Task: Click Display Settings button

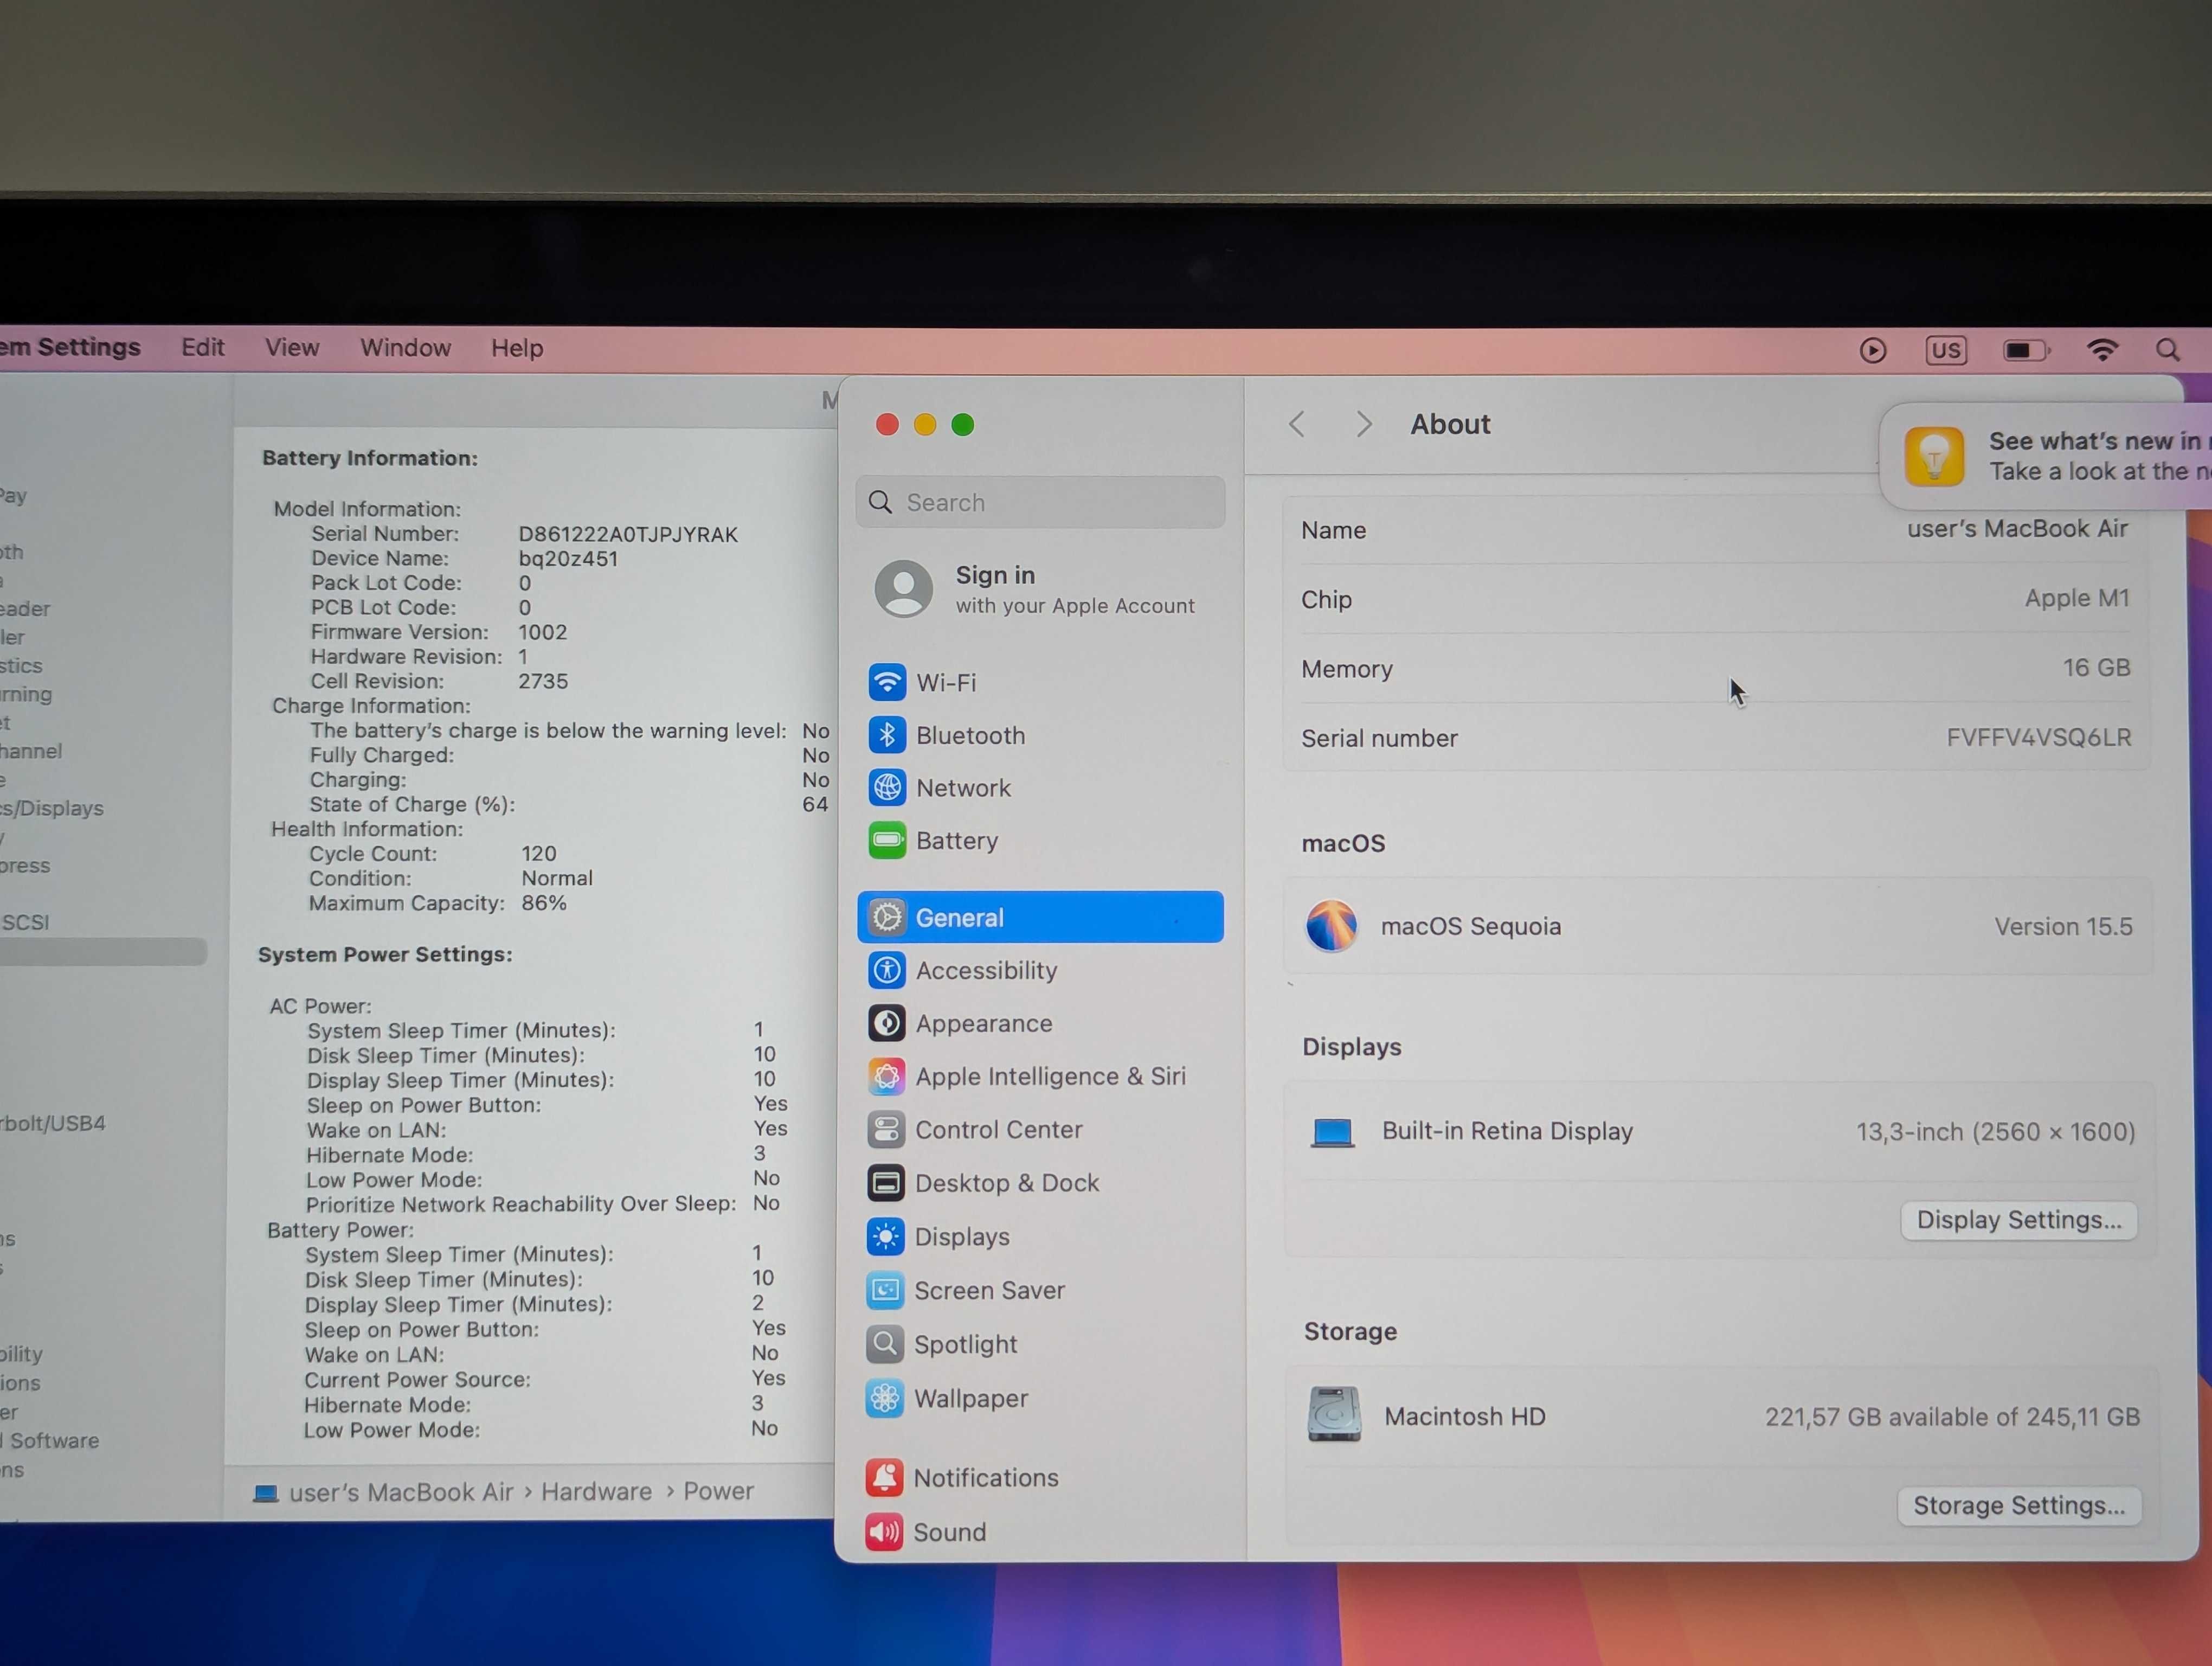Action: [x=2019, y=1220]
